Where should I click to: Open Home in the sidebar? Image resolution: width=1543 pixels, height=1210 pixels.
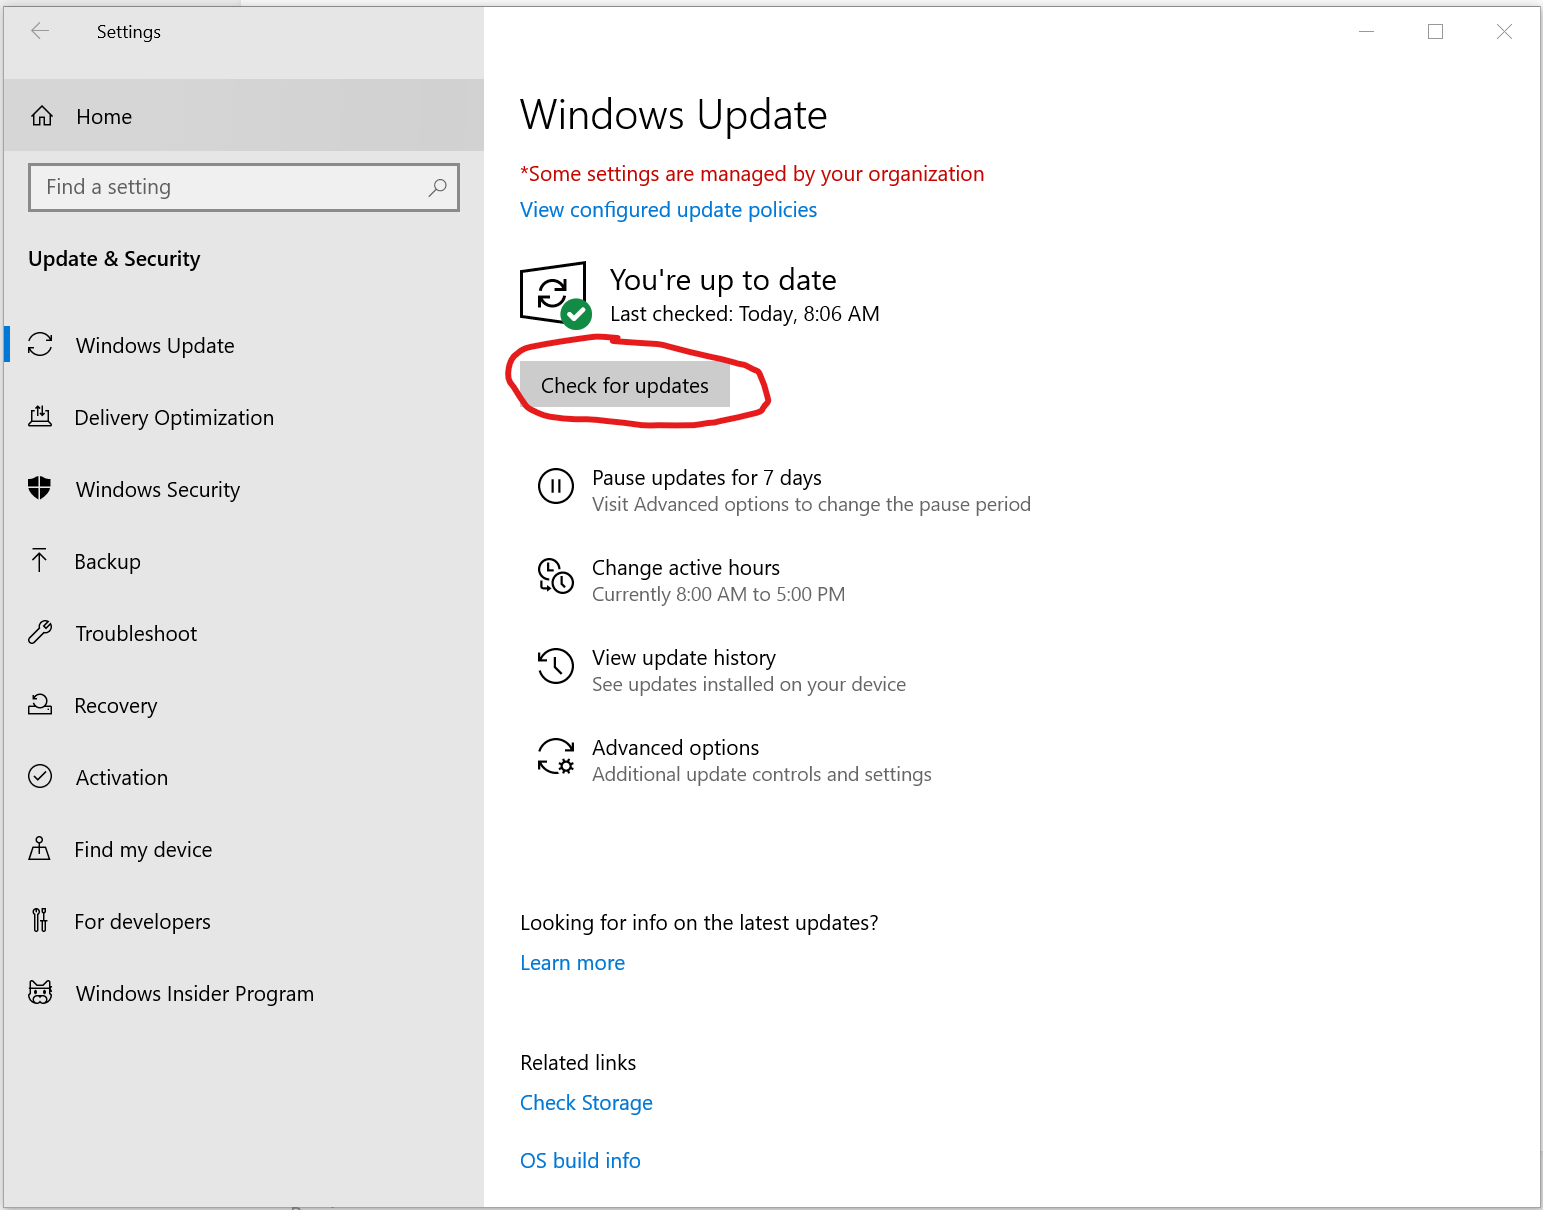pyautogui.click(x=244, y=116)
